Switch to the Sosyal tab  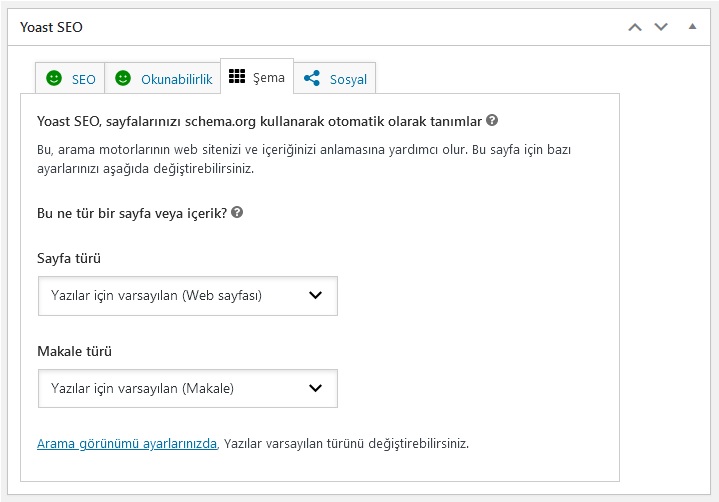pyautogui.click(x=335, y=78)
